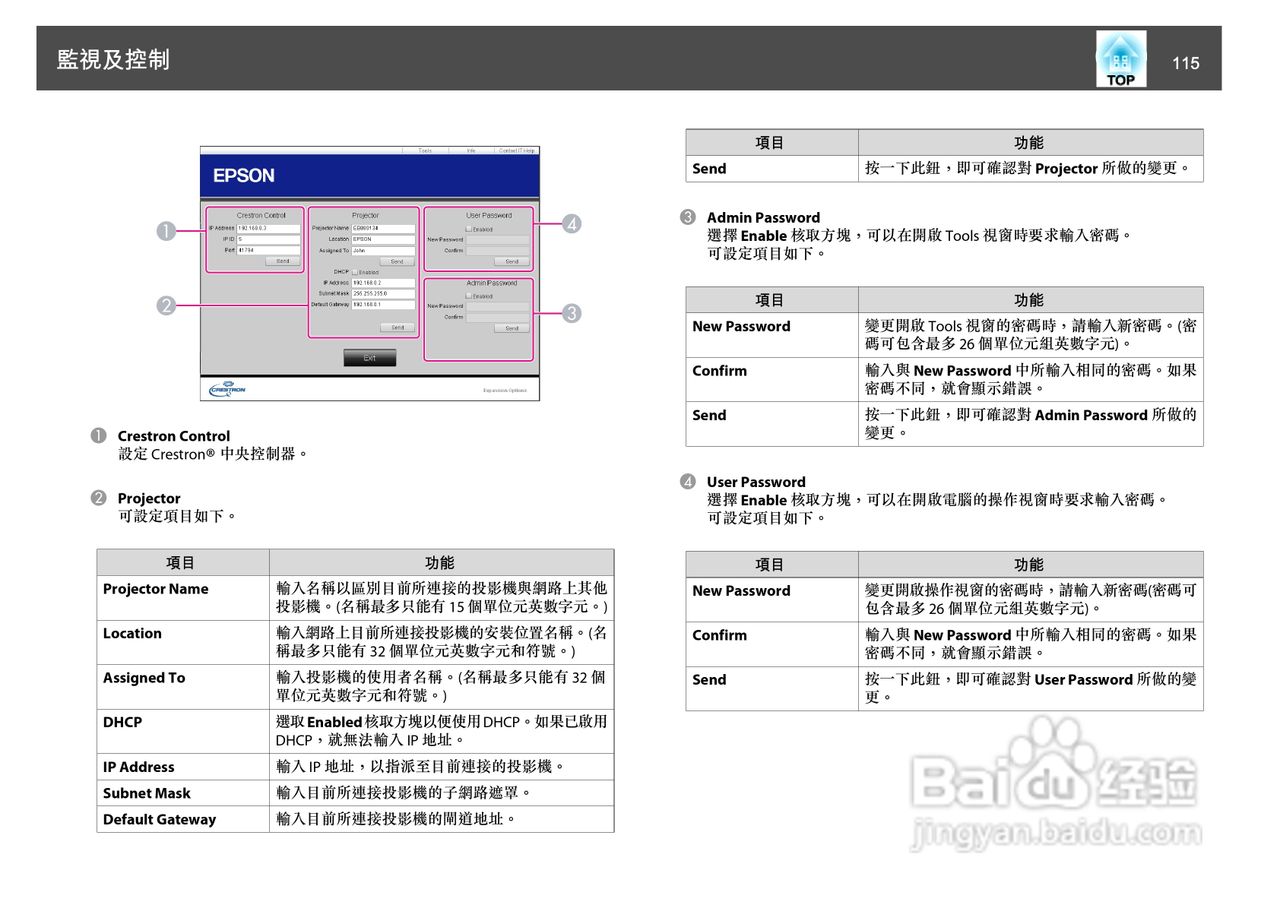Viewport: 1280px width, 905px height.
Task: Click the Crestron Control IP Address field
Action: pos(268,228)
